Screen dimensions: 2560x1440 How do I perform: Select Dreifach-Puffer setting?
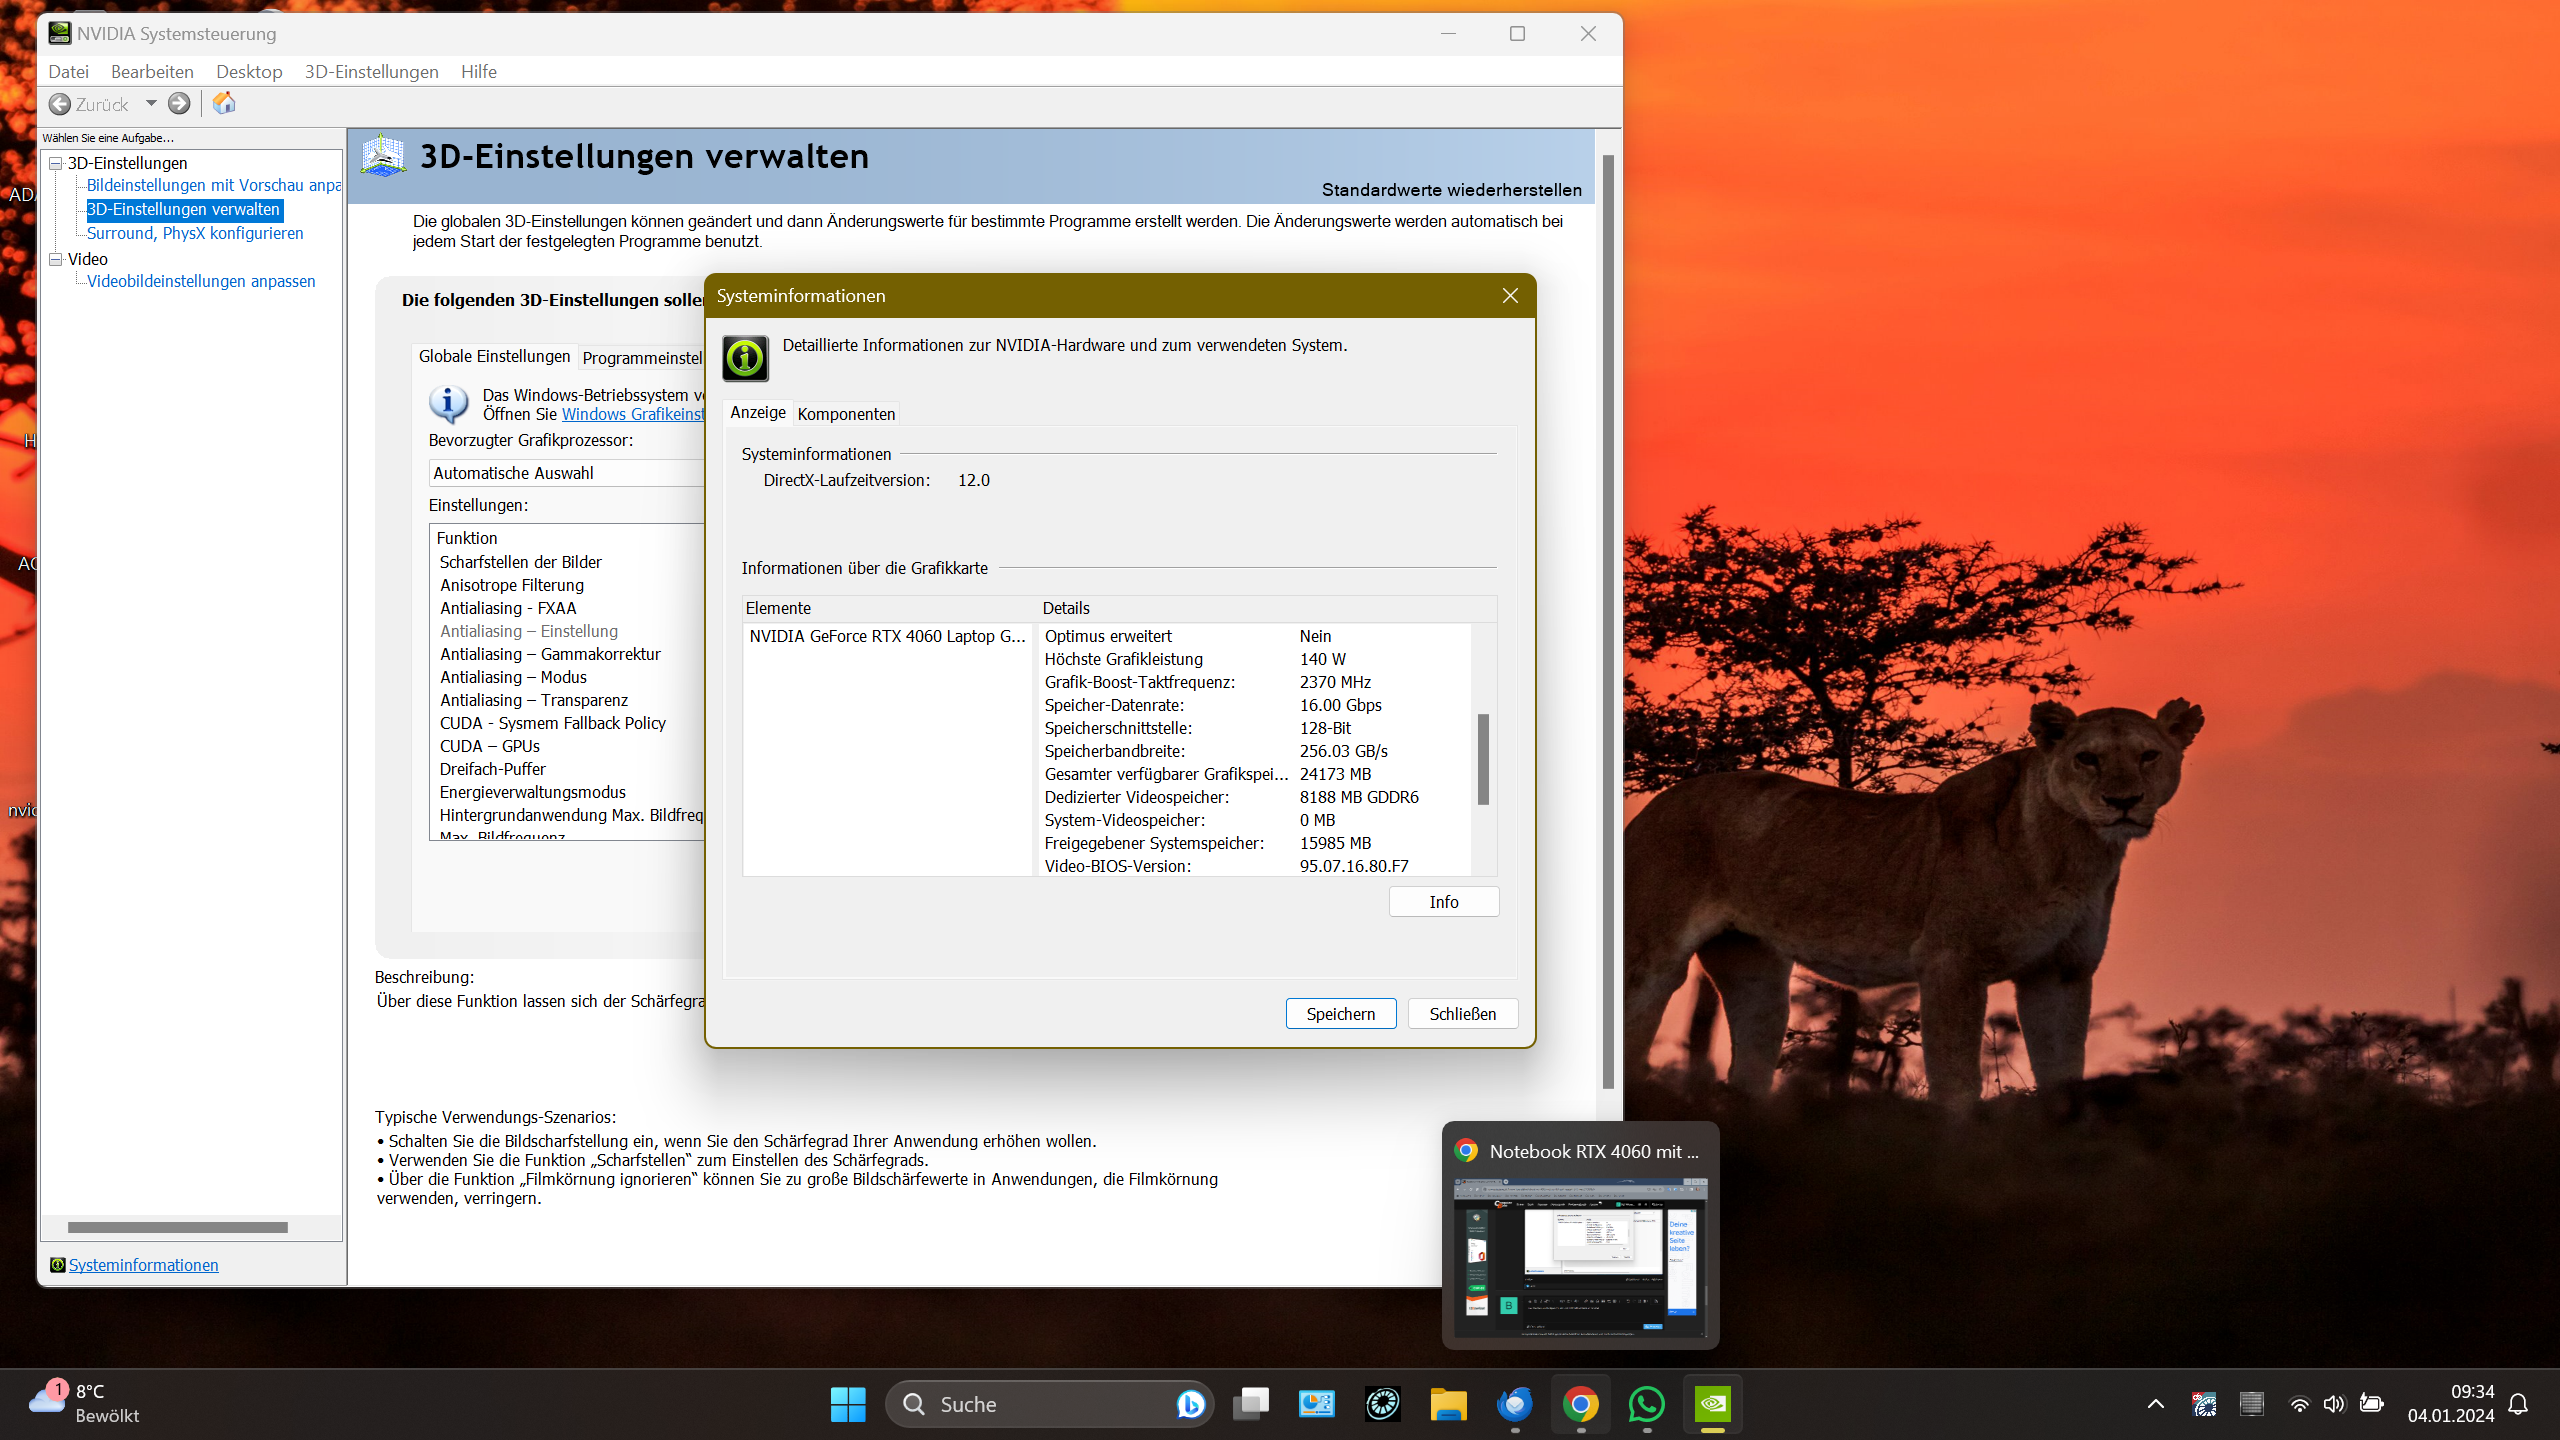(x=492, y=769)
